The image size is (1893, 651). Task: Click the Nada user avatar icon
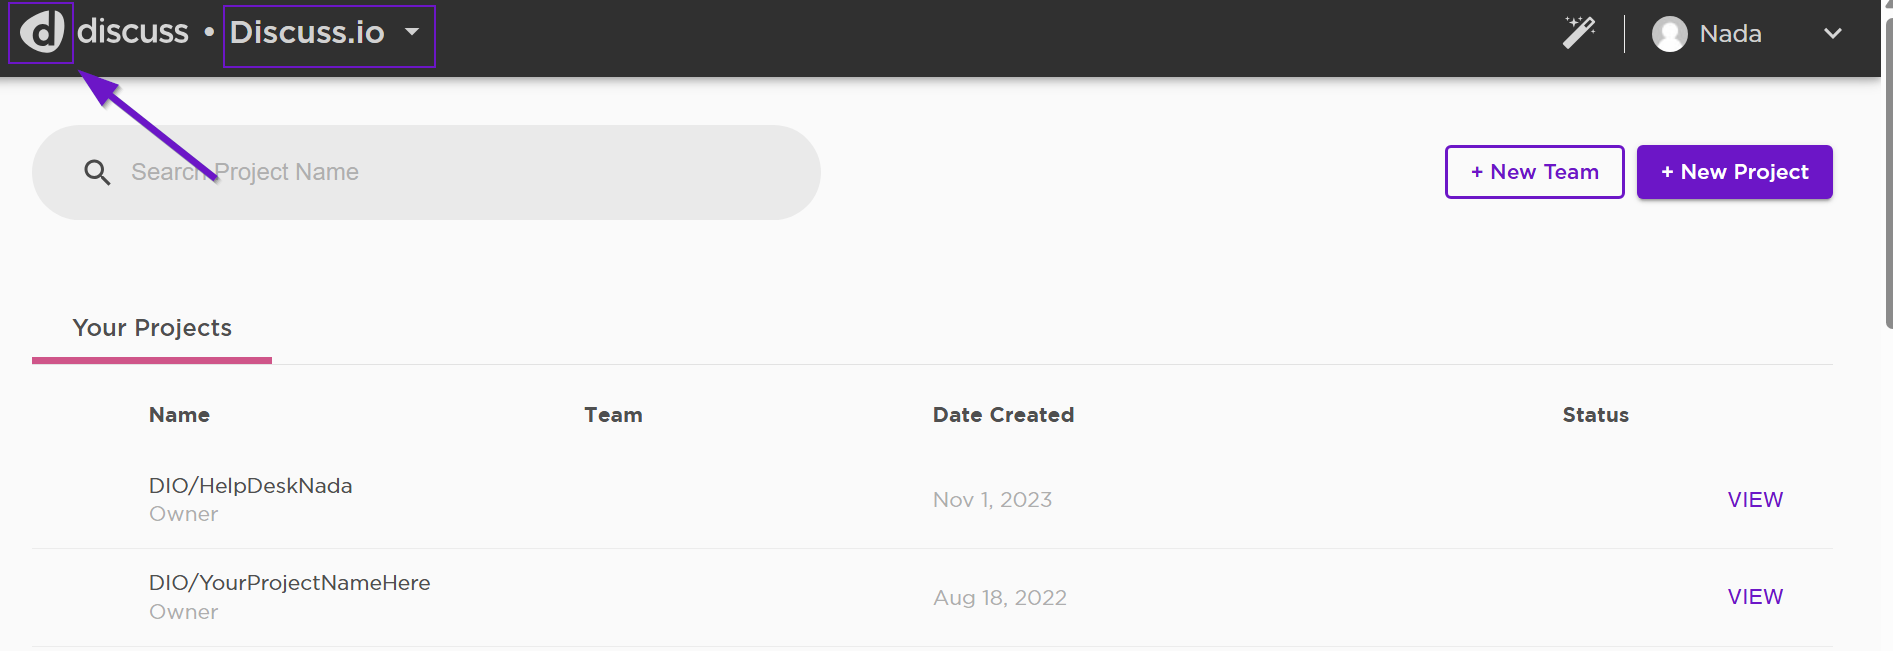[1669, 34]
